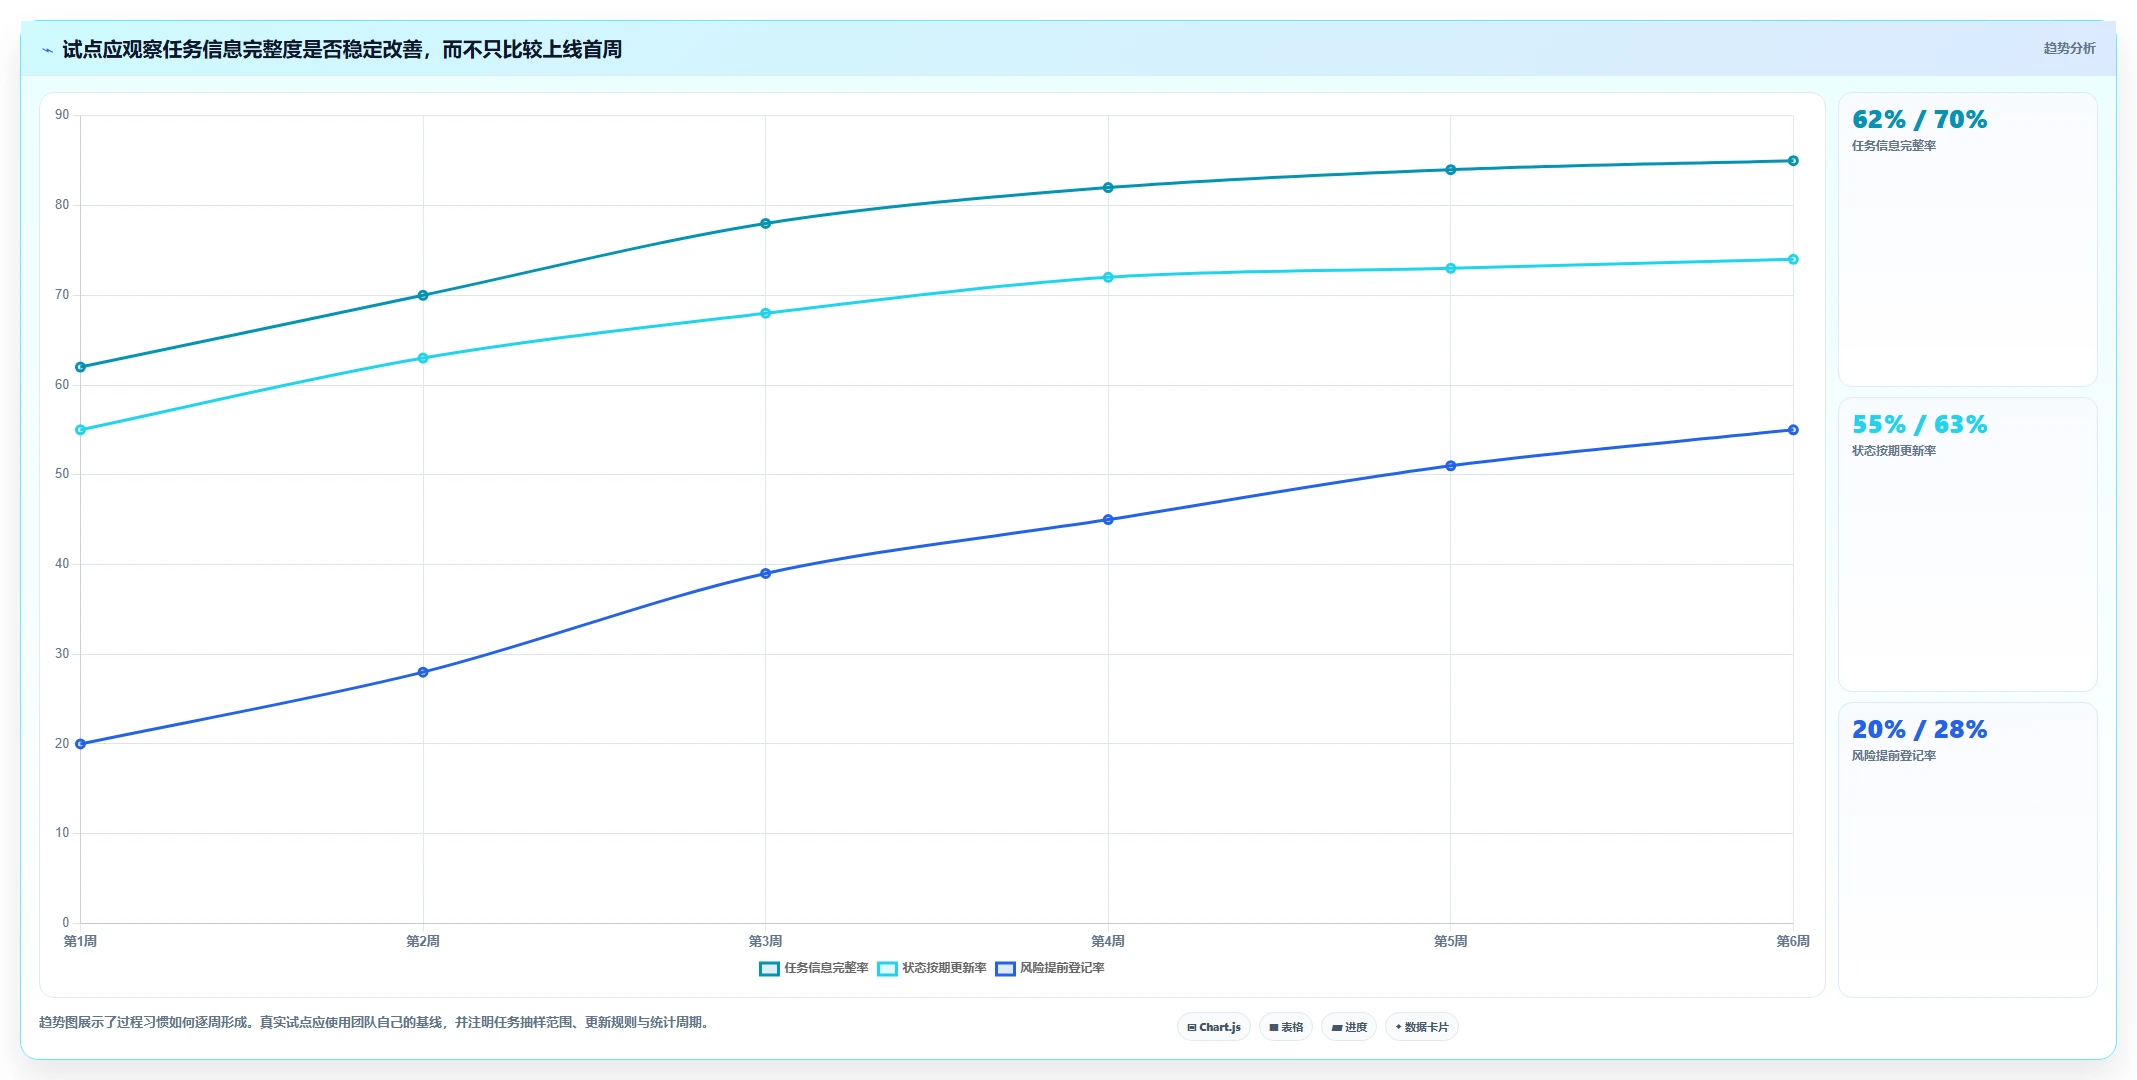2137x1080 pixels.
Task: Click the 状态按期更新率 point at 第3周
Action: [766, 313]
